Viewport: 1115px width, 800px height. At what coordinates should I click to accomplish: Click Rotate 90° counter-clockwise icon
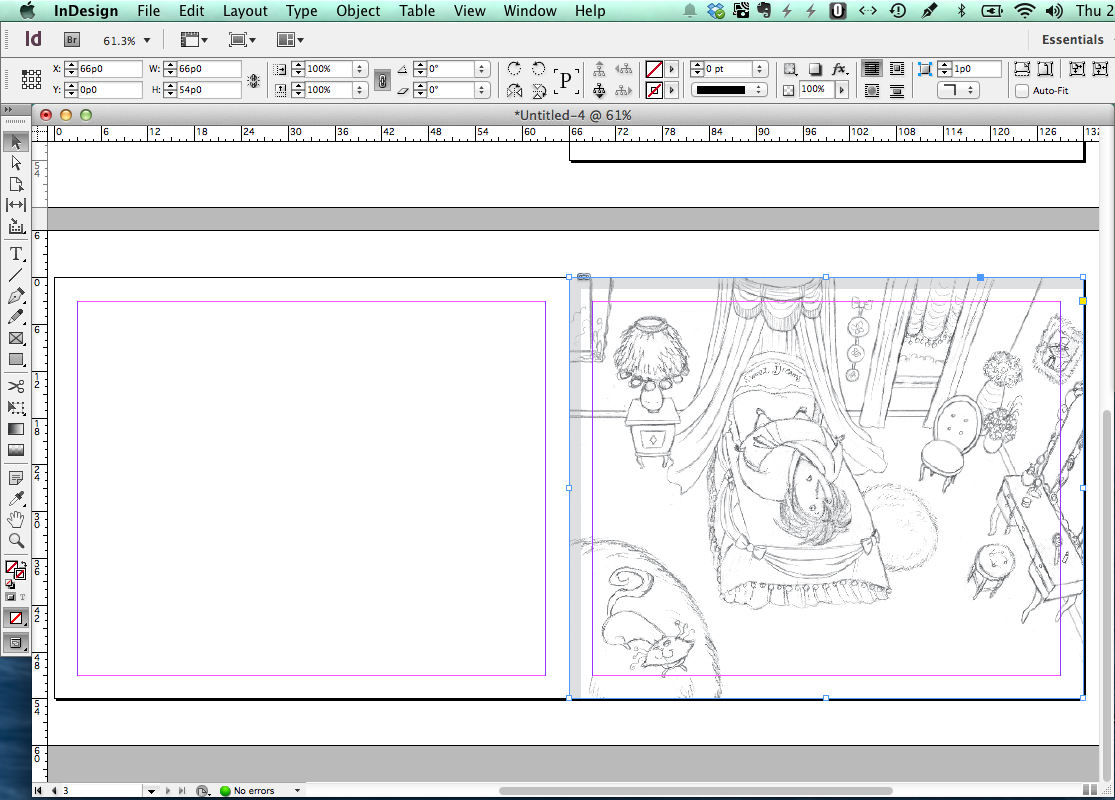539,68
